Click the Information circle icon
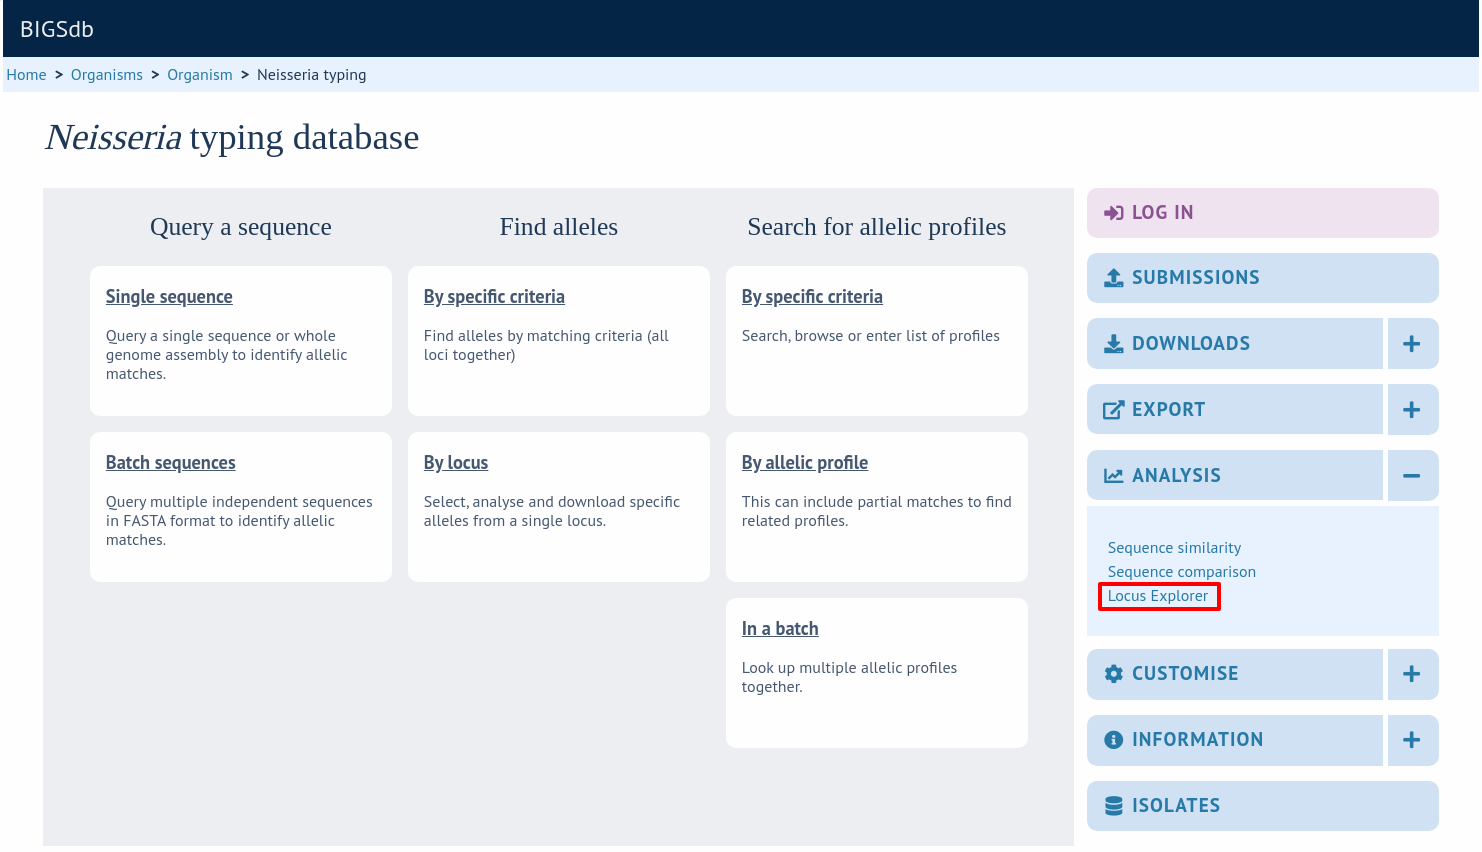Viewport: 1482px width, 852px height. 1113,740
